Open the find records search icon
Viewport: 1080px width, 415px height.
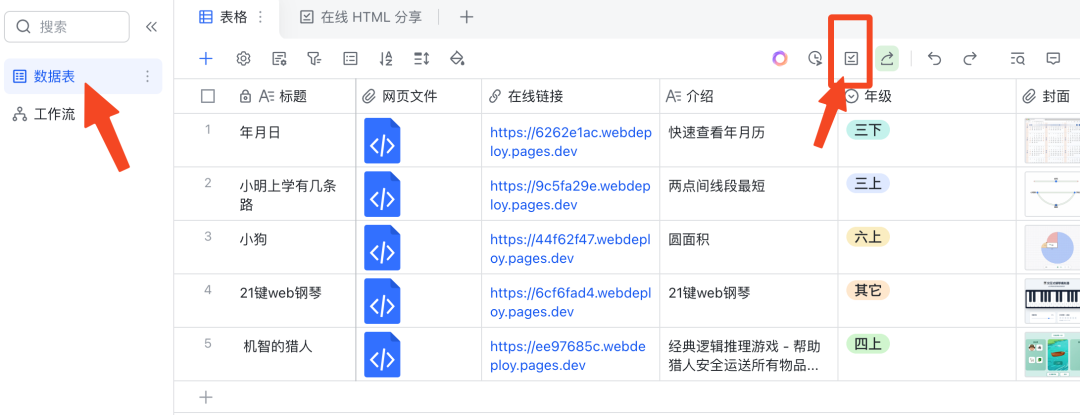pyautogui.click(x=1017, y=58)
